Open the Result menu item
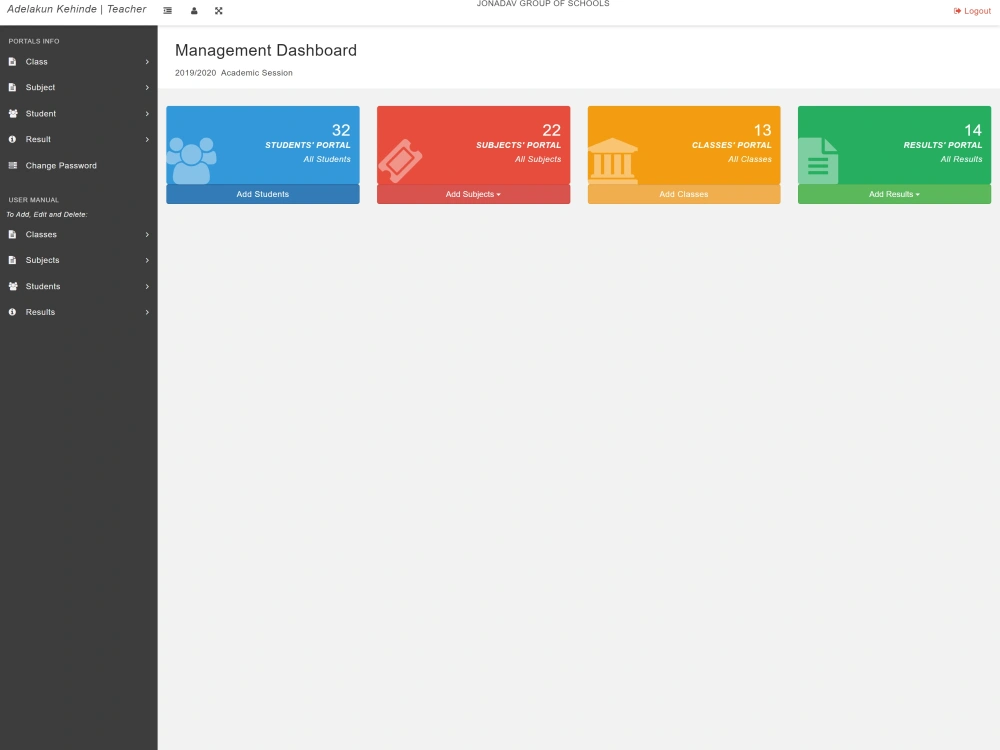This screenshot has width=1000, height=750. pyautogui.click(x=78, y=139)
